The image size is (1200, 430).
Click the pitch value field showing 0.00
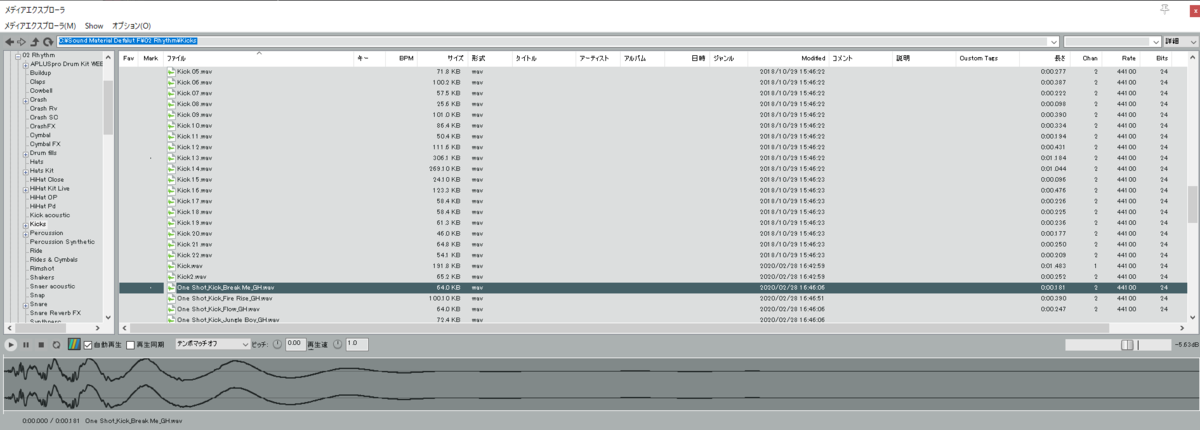coord(295,343)
